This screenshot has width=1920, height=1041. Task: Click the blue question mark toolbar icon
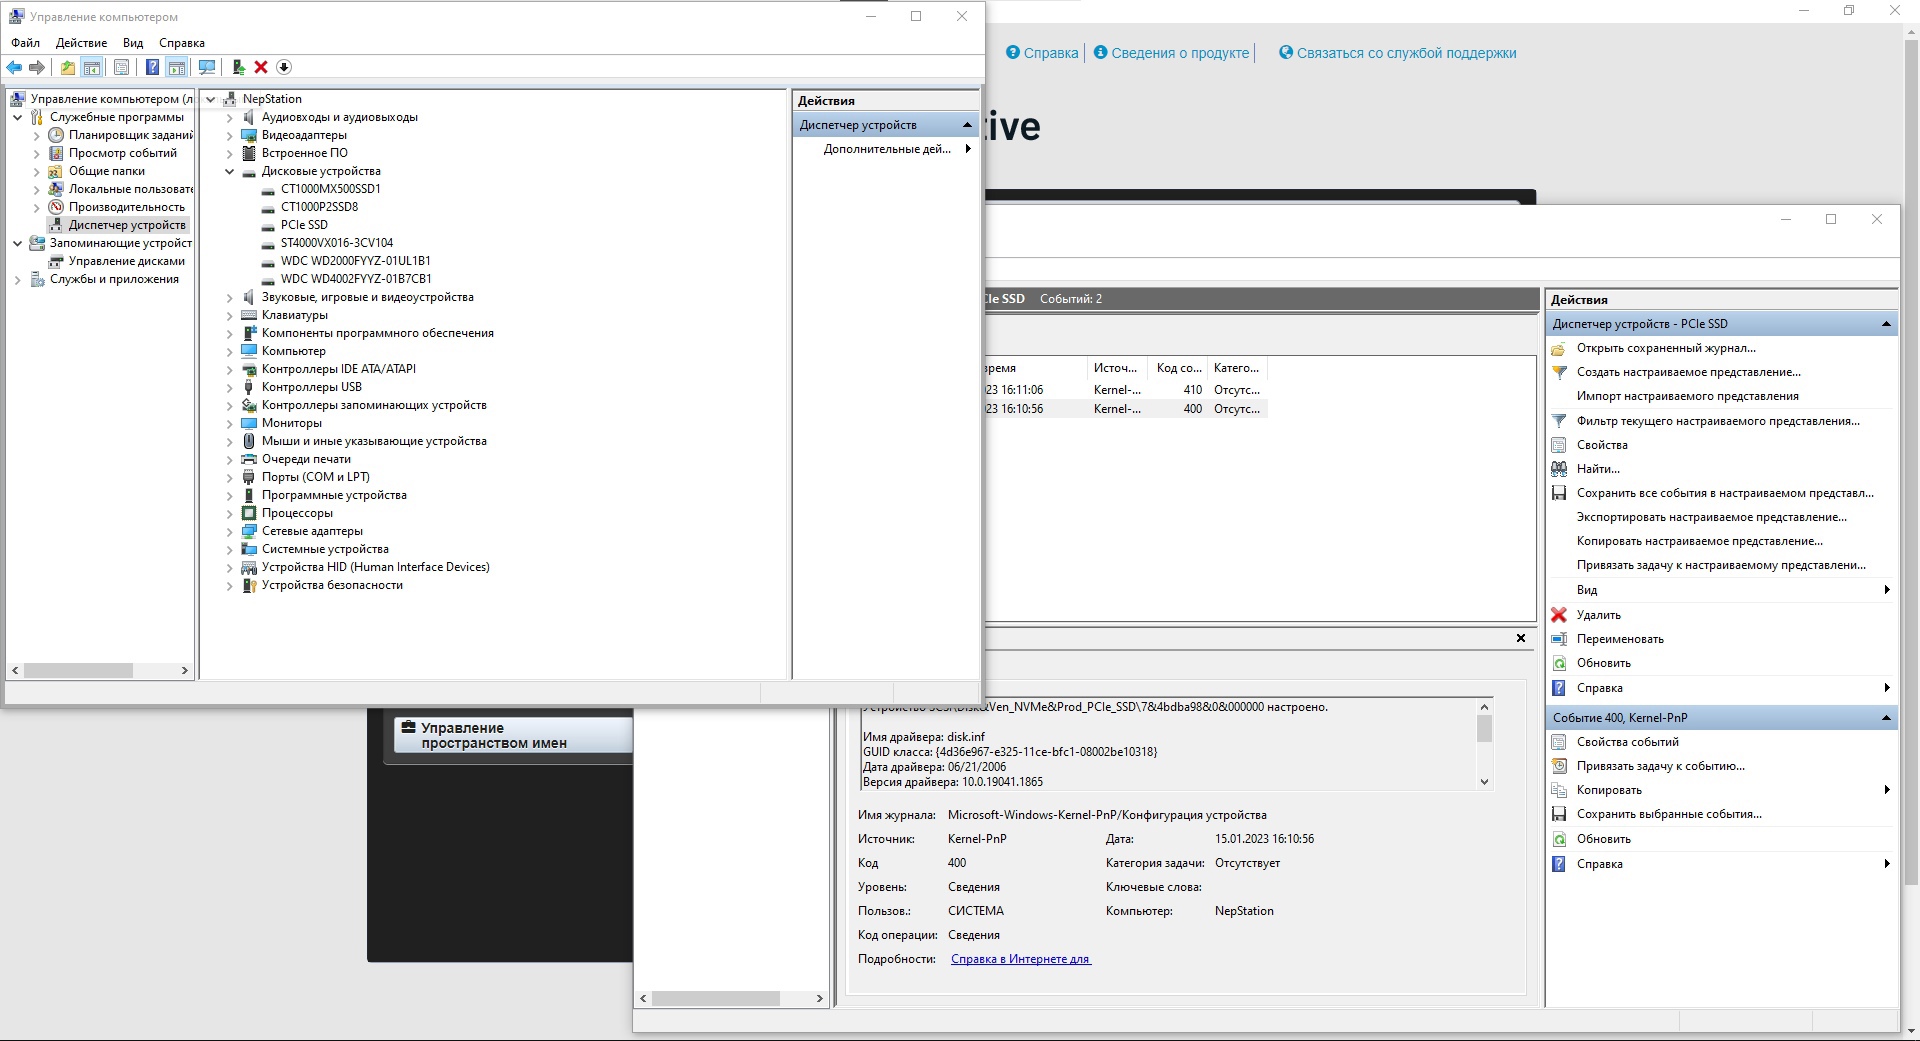pyautogui.click(x=152, y=67)
